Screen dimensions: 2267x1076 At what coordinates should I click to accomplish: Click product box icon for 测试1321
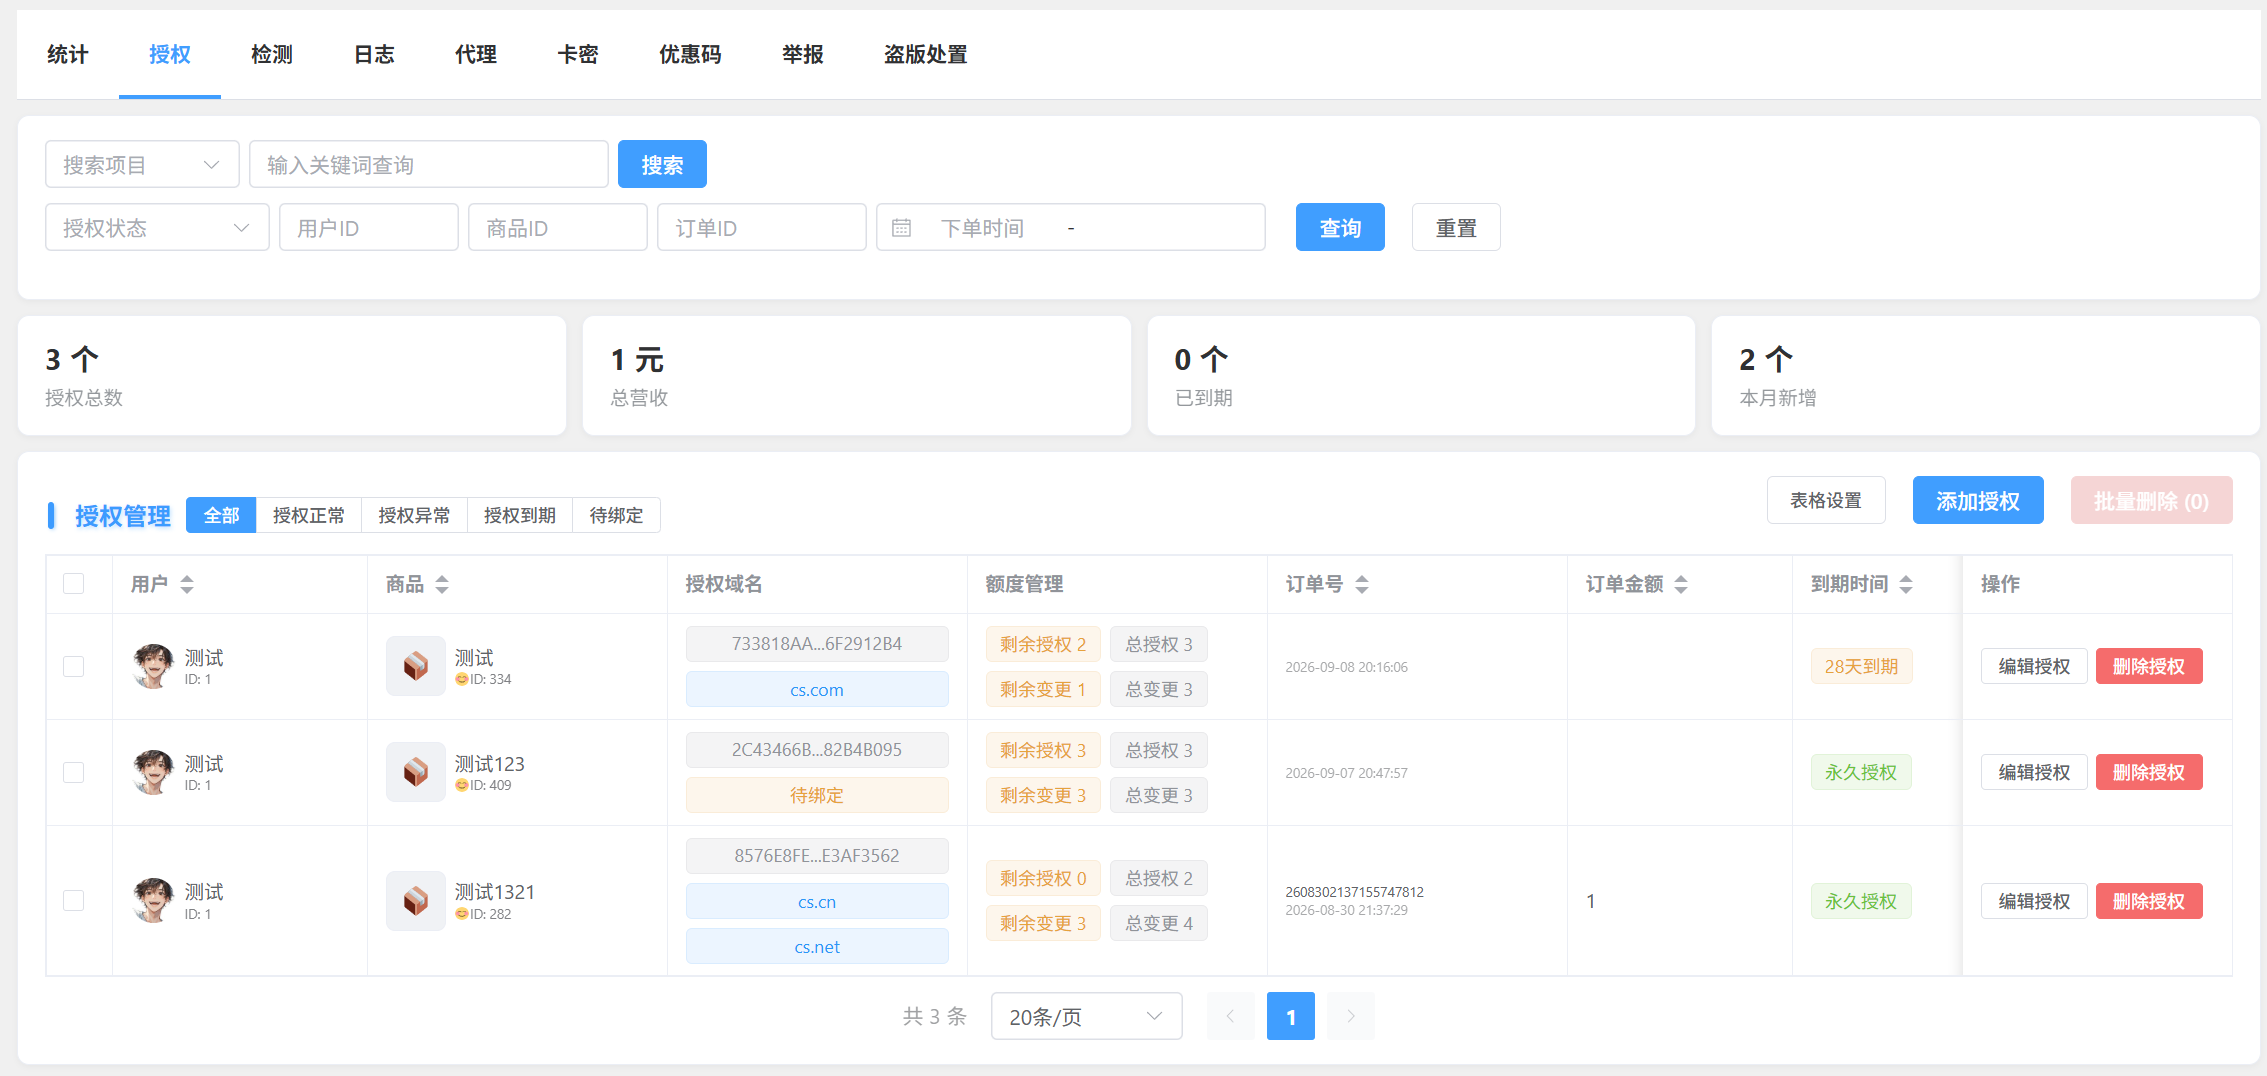click(x=416, y=901)
